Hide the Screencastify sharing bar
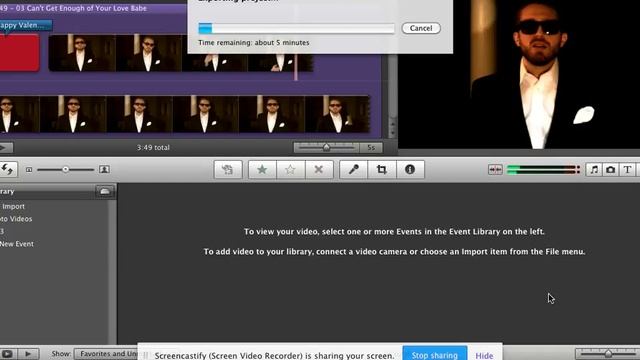 click(484, 356)
